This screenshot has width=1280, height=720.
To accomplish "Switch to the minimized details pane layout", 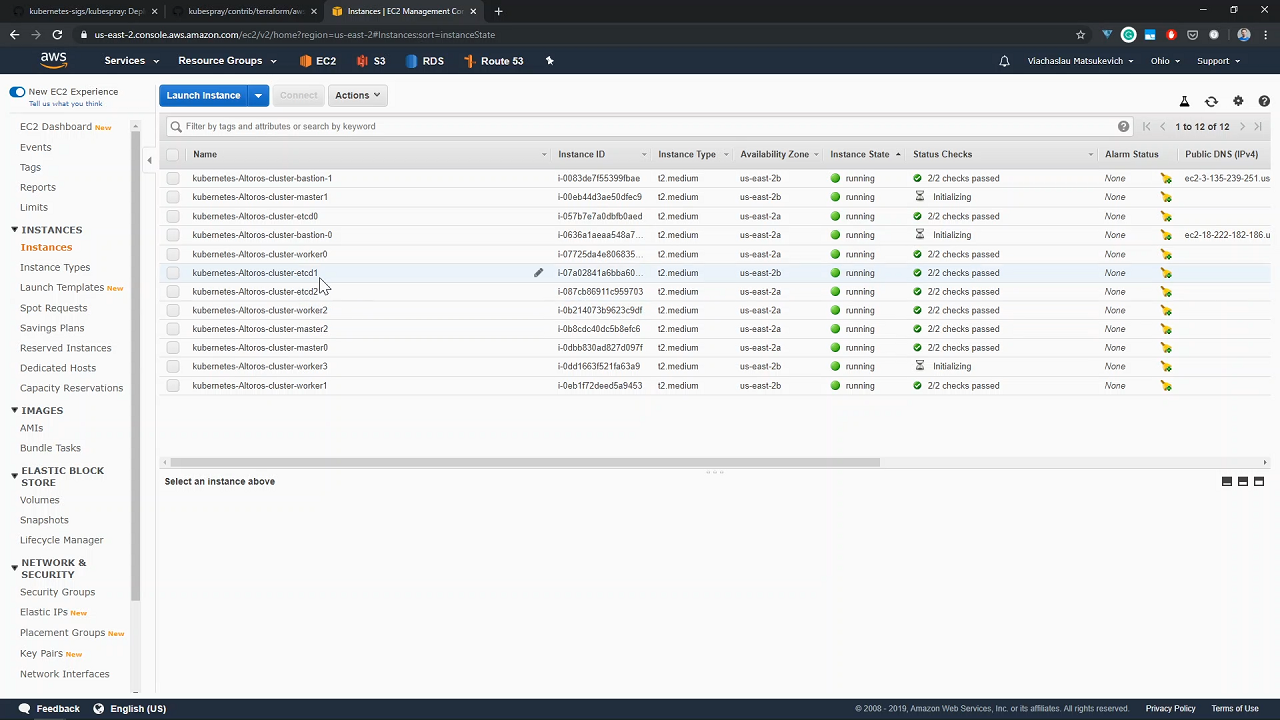I will pyautogui.click(x=1227, y=481).
